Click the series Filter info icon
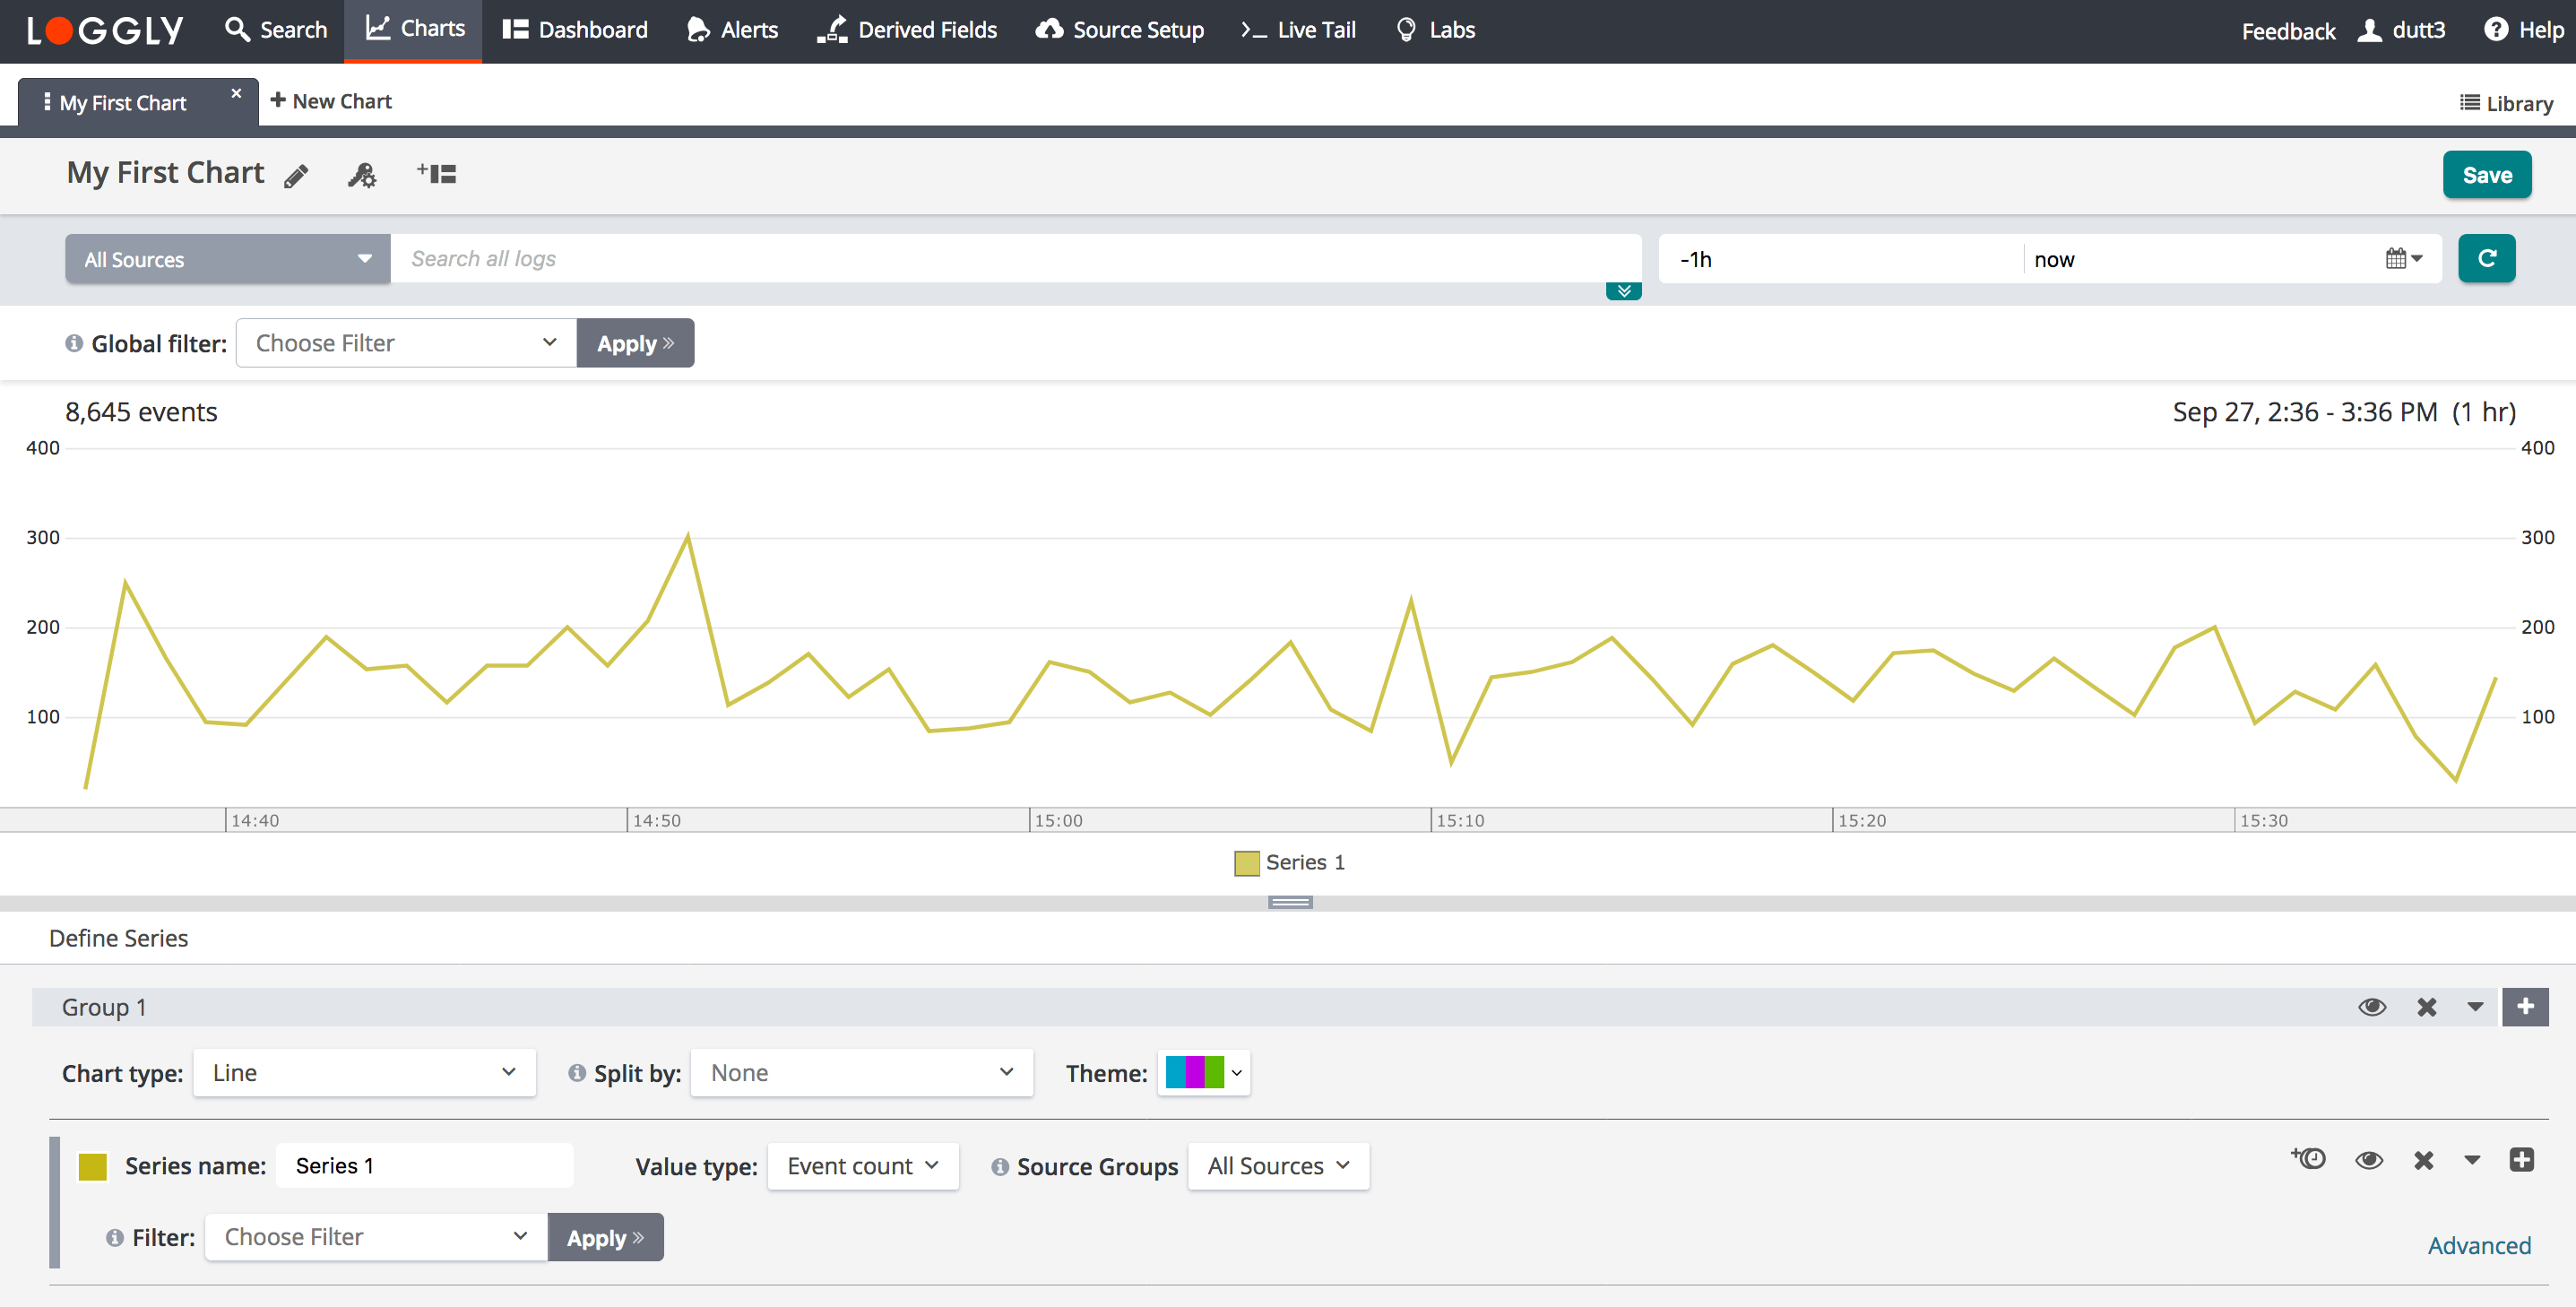Screen dimensions: 2576x1307 pos(115,1237)
